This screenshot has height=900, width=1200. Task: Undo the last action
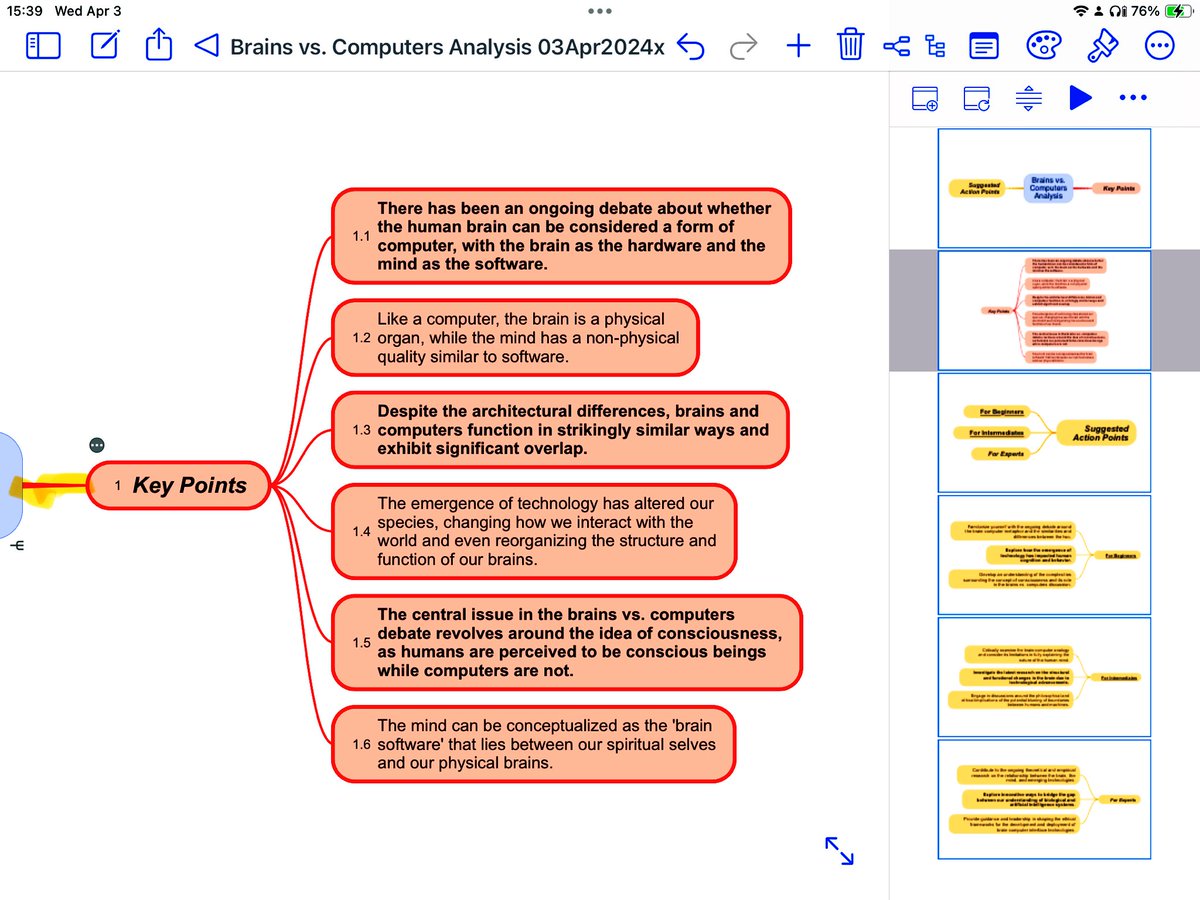click(691, 46)
